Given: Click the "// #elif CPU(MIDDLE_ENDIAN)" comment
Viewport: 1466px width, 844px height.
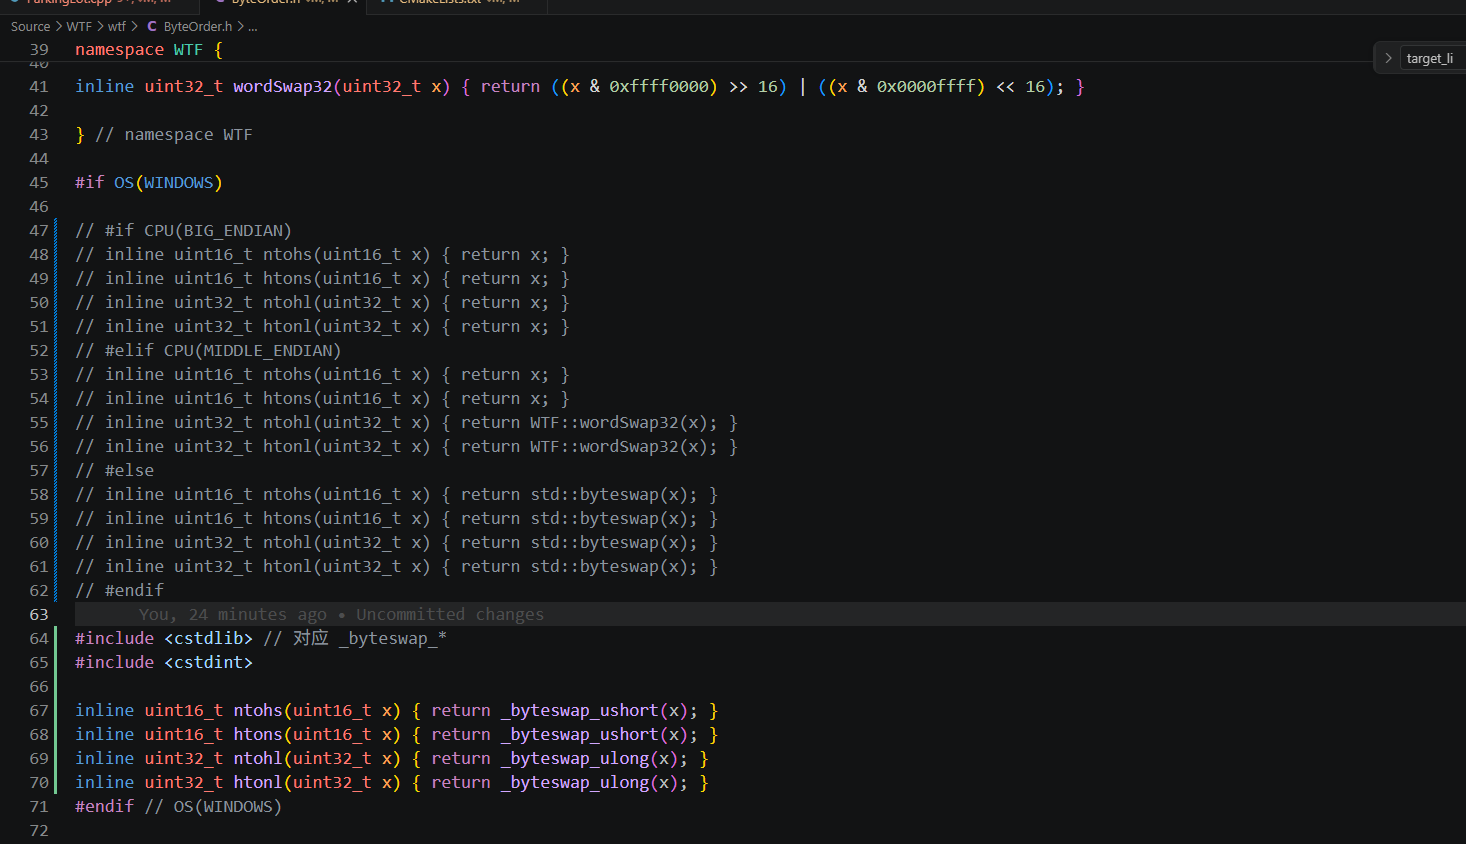Looking at the screenshot, I should click(208, 351).
